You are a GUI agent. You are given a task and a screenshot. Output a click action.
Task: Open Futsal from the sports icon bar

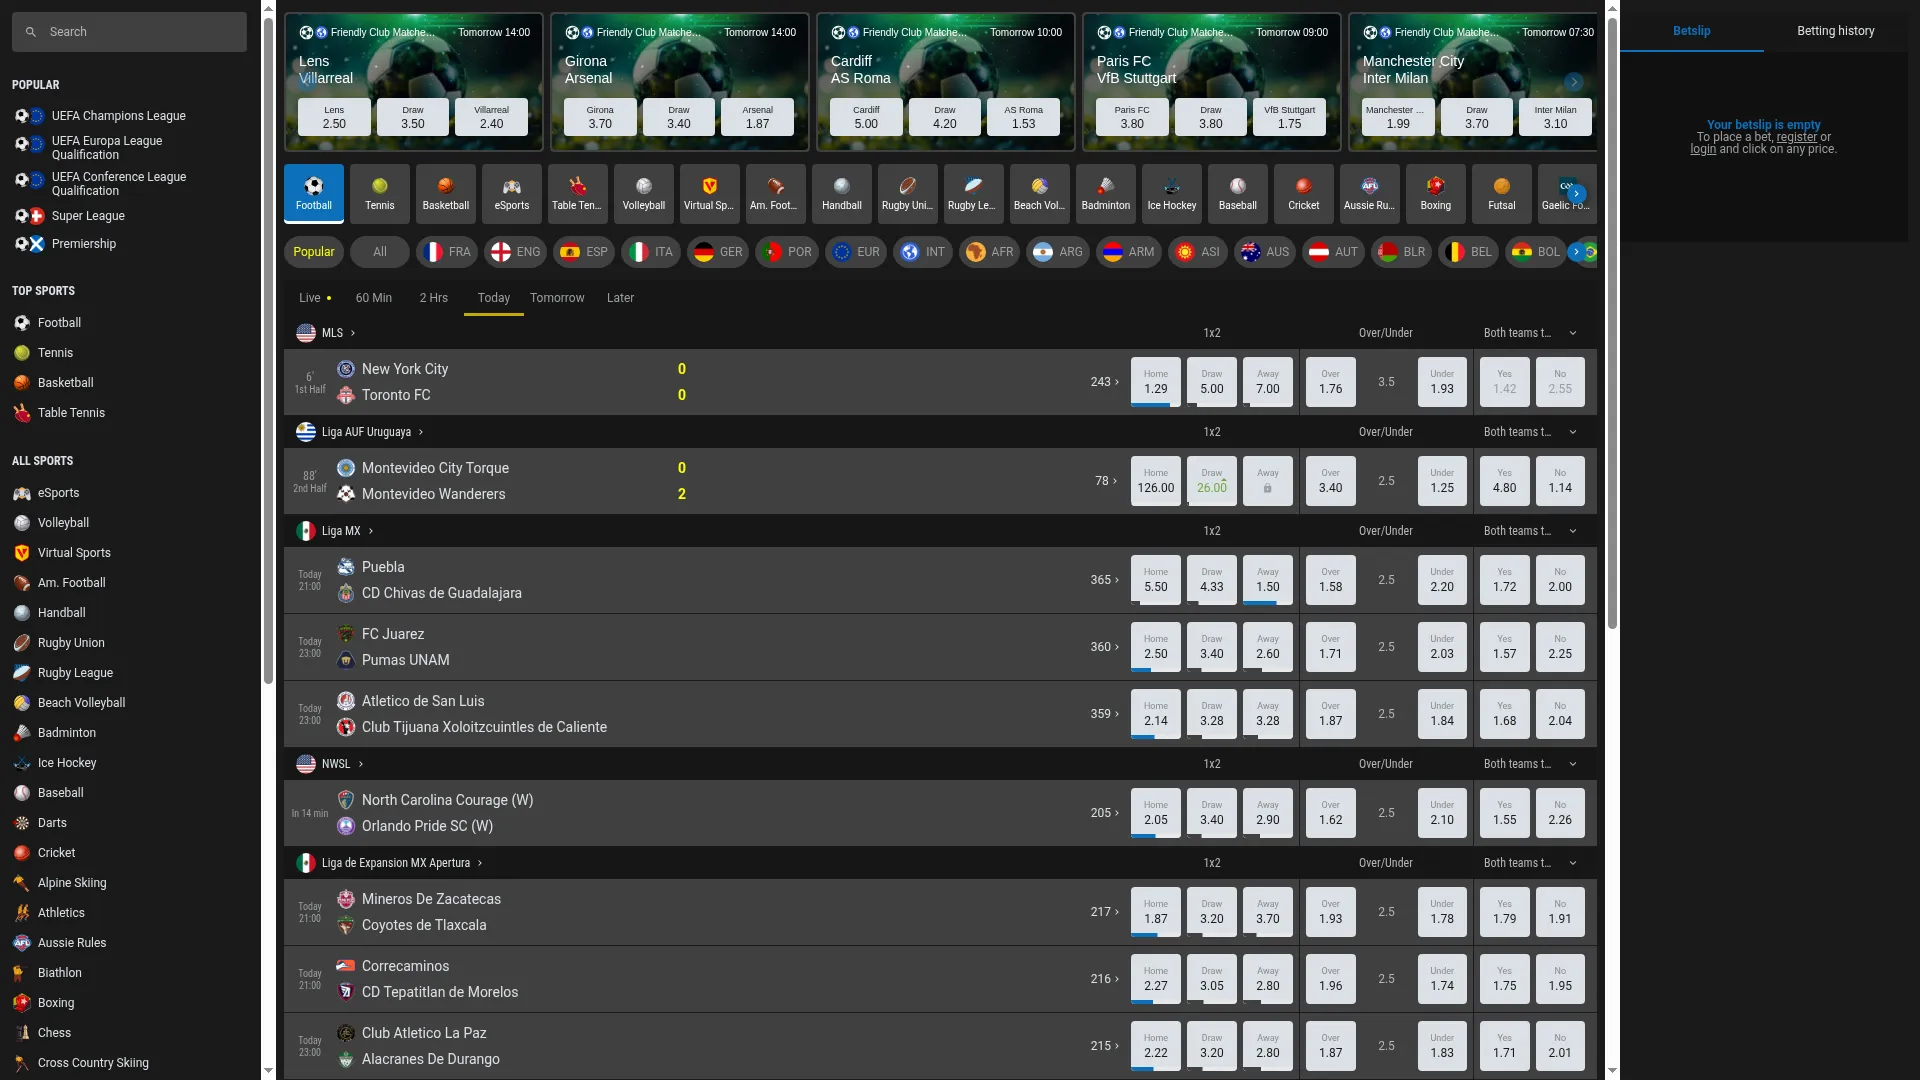pos(1502,193)
